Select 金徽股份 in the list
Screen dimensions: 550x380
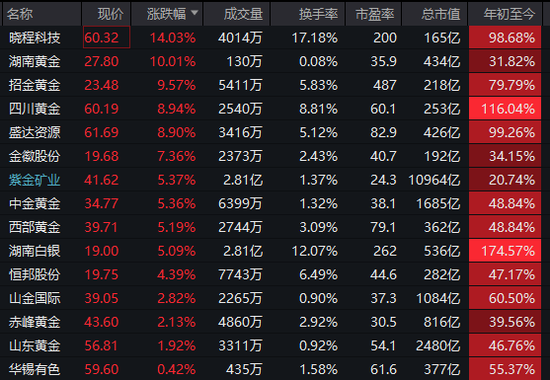[34, 156]
